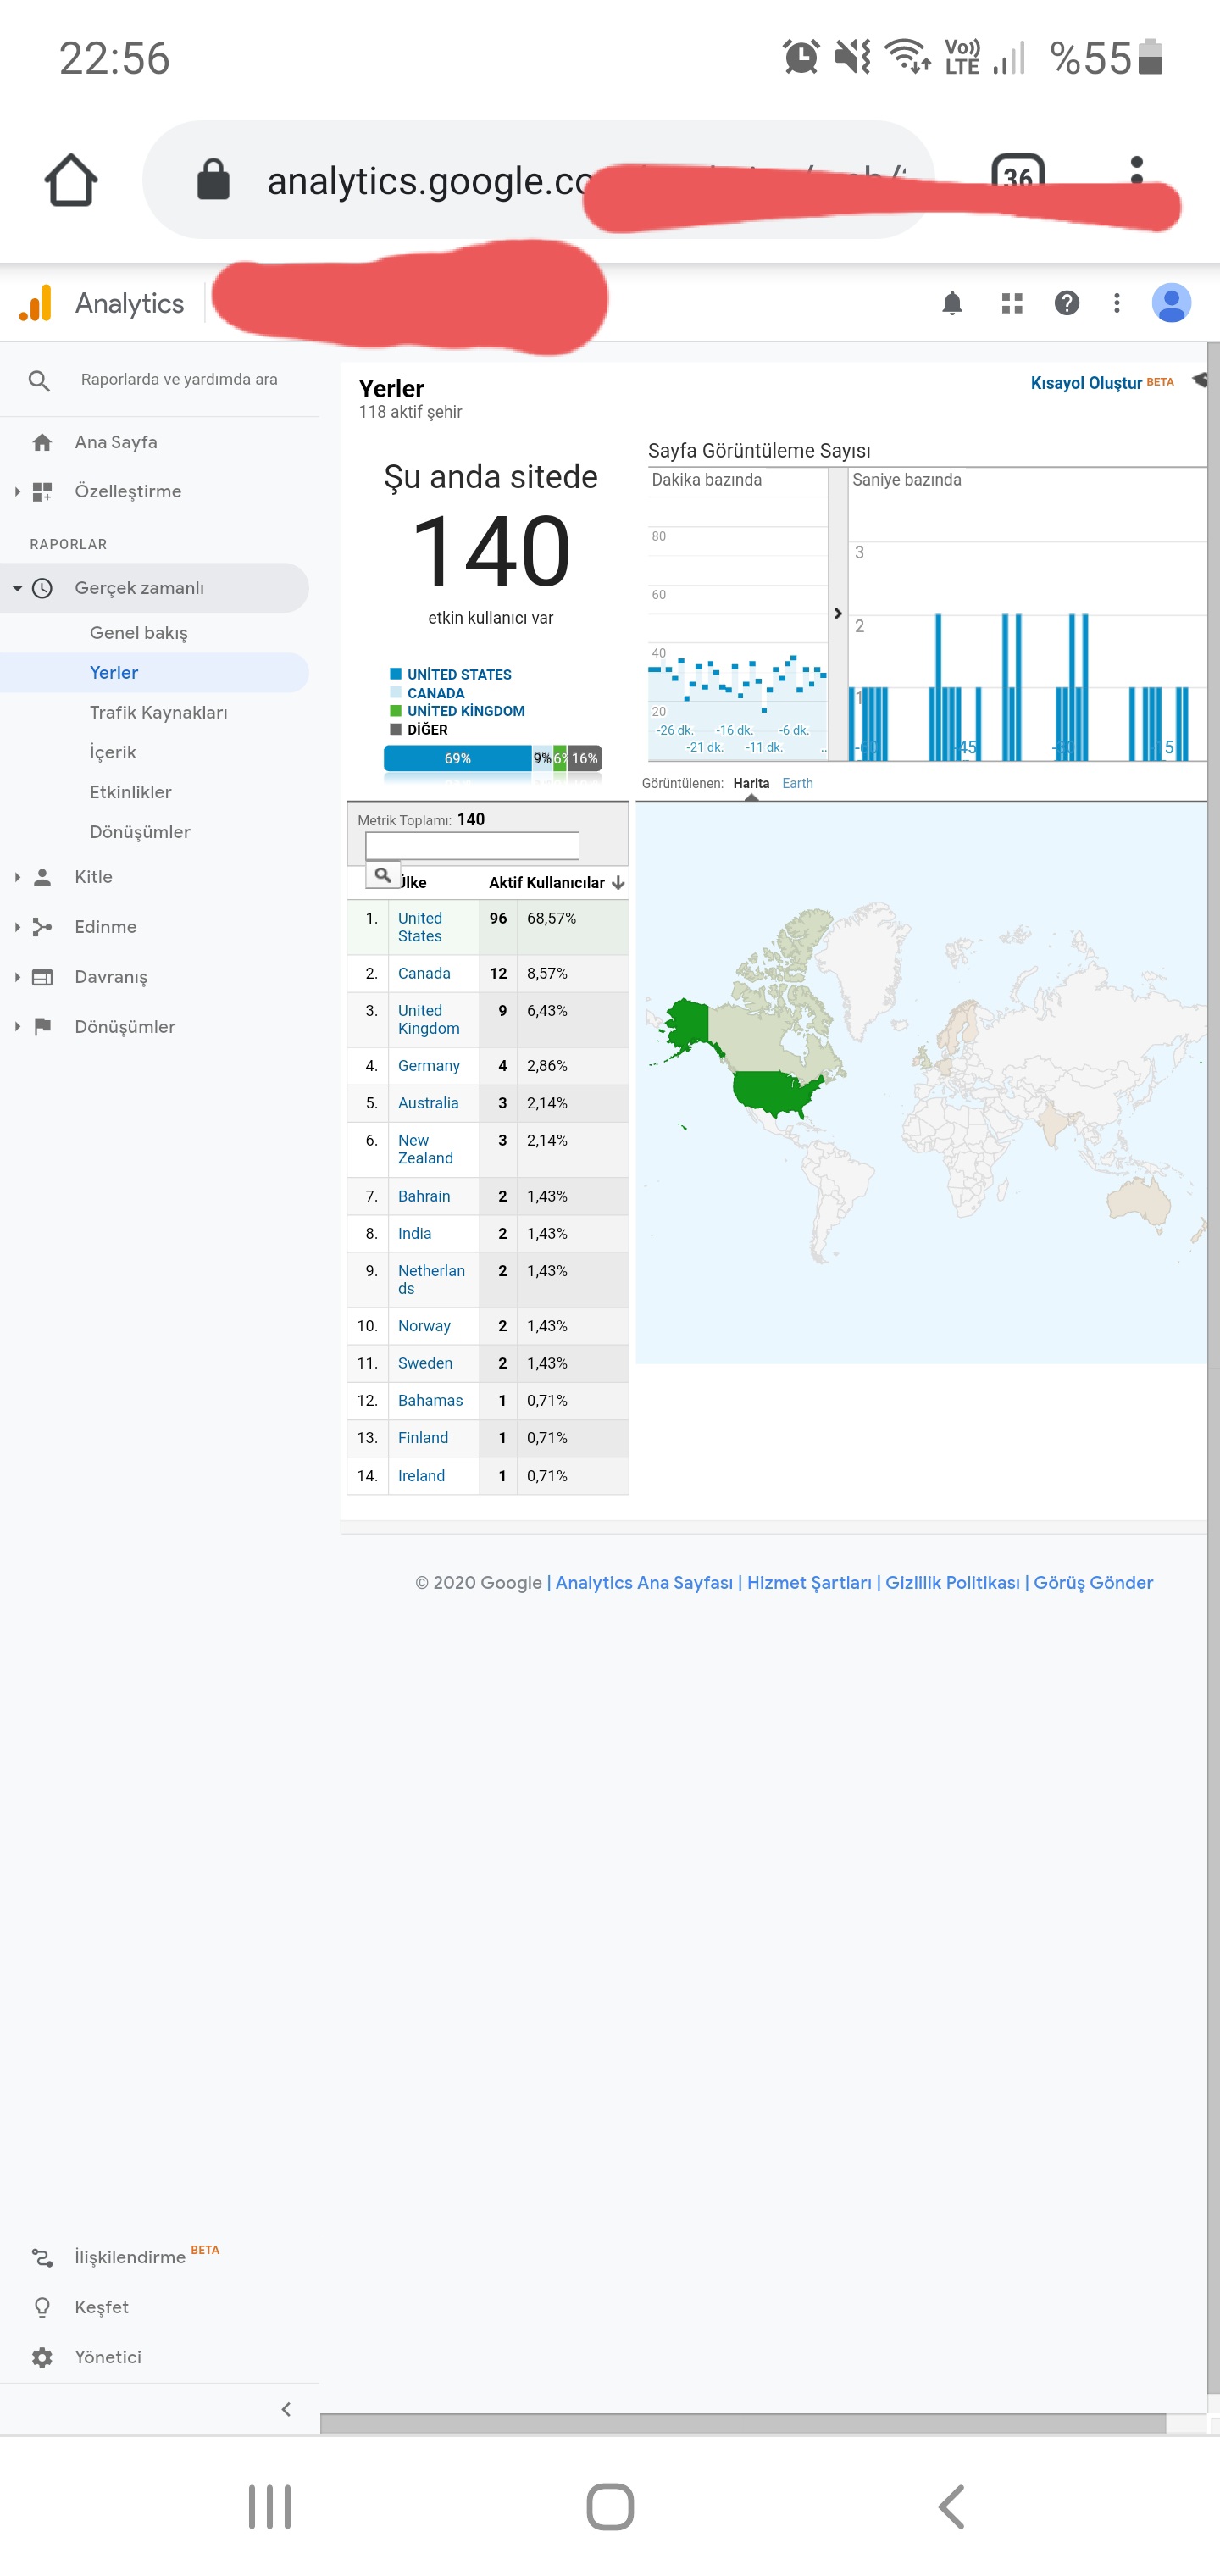Image resolution: width=1220 pixels, height=2576 pixels.
Task: Click the Android recent apps button
Action: coord(270,2507)
